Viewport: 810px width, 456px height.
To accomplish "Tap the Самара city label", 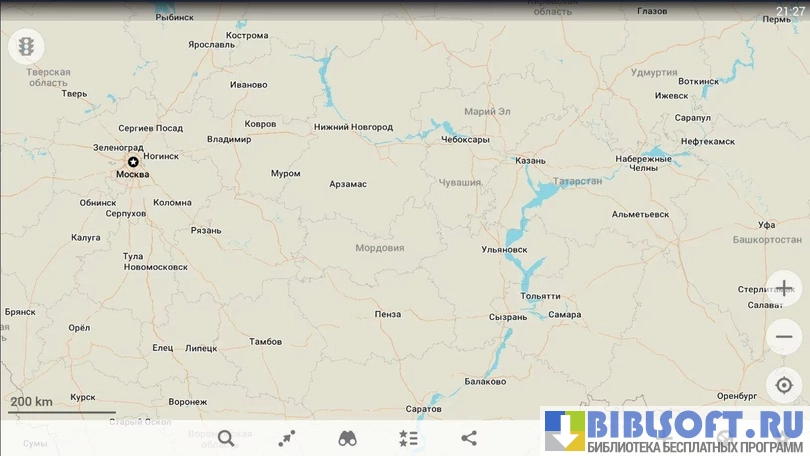I will pos(564,314).
